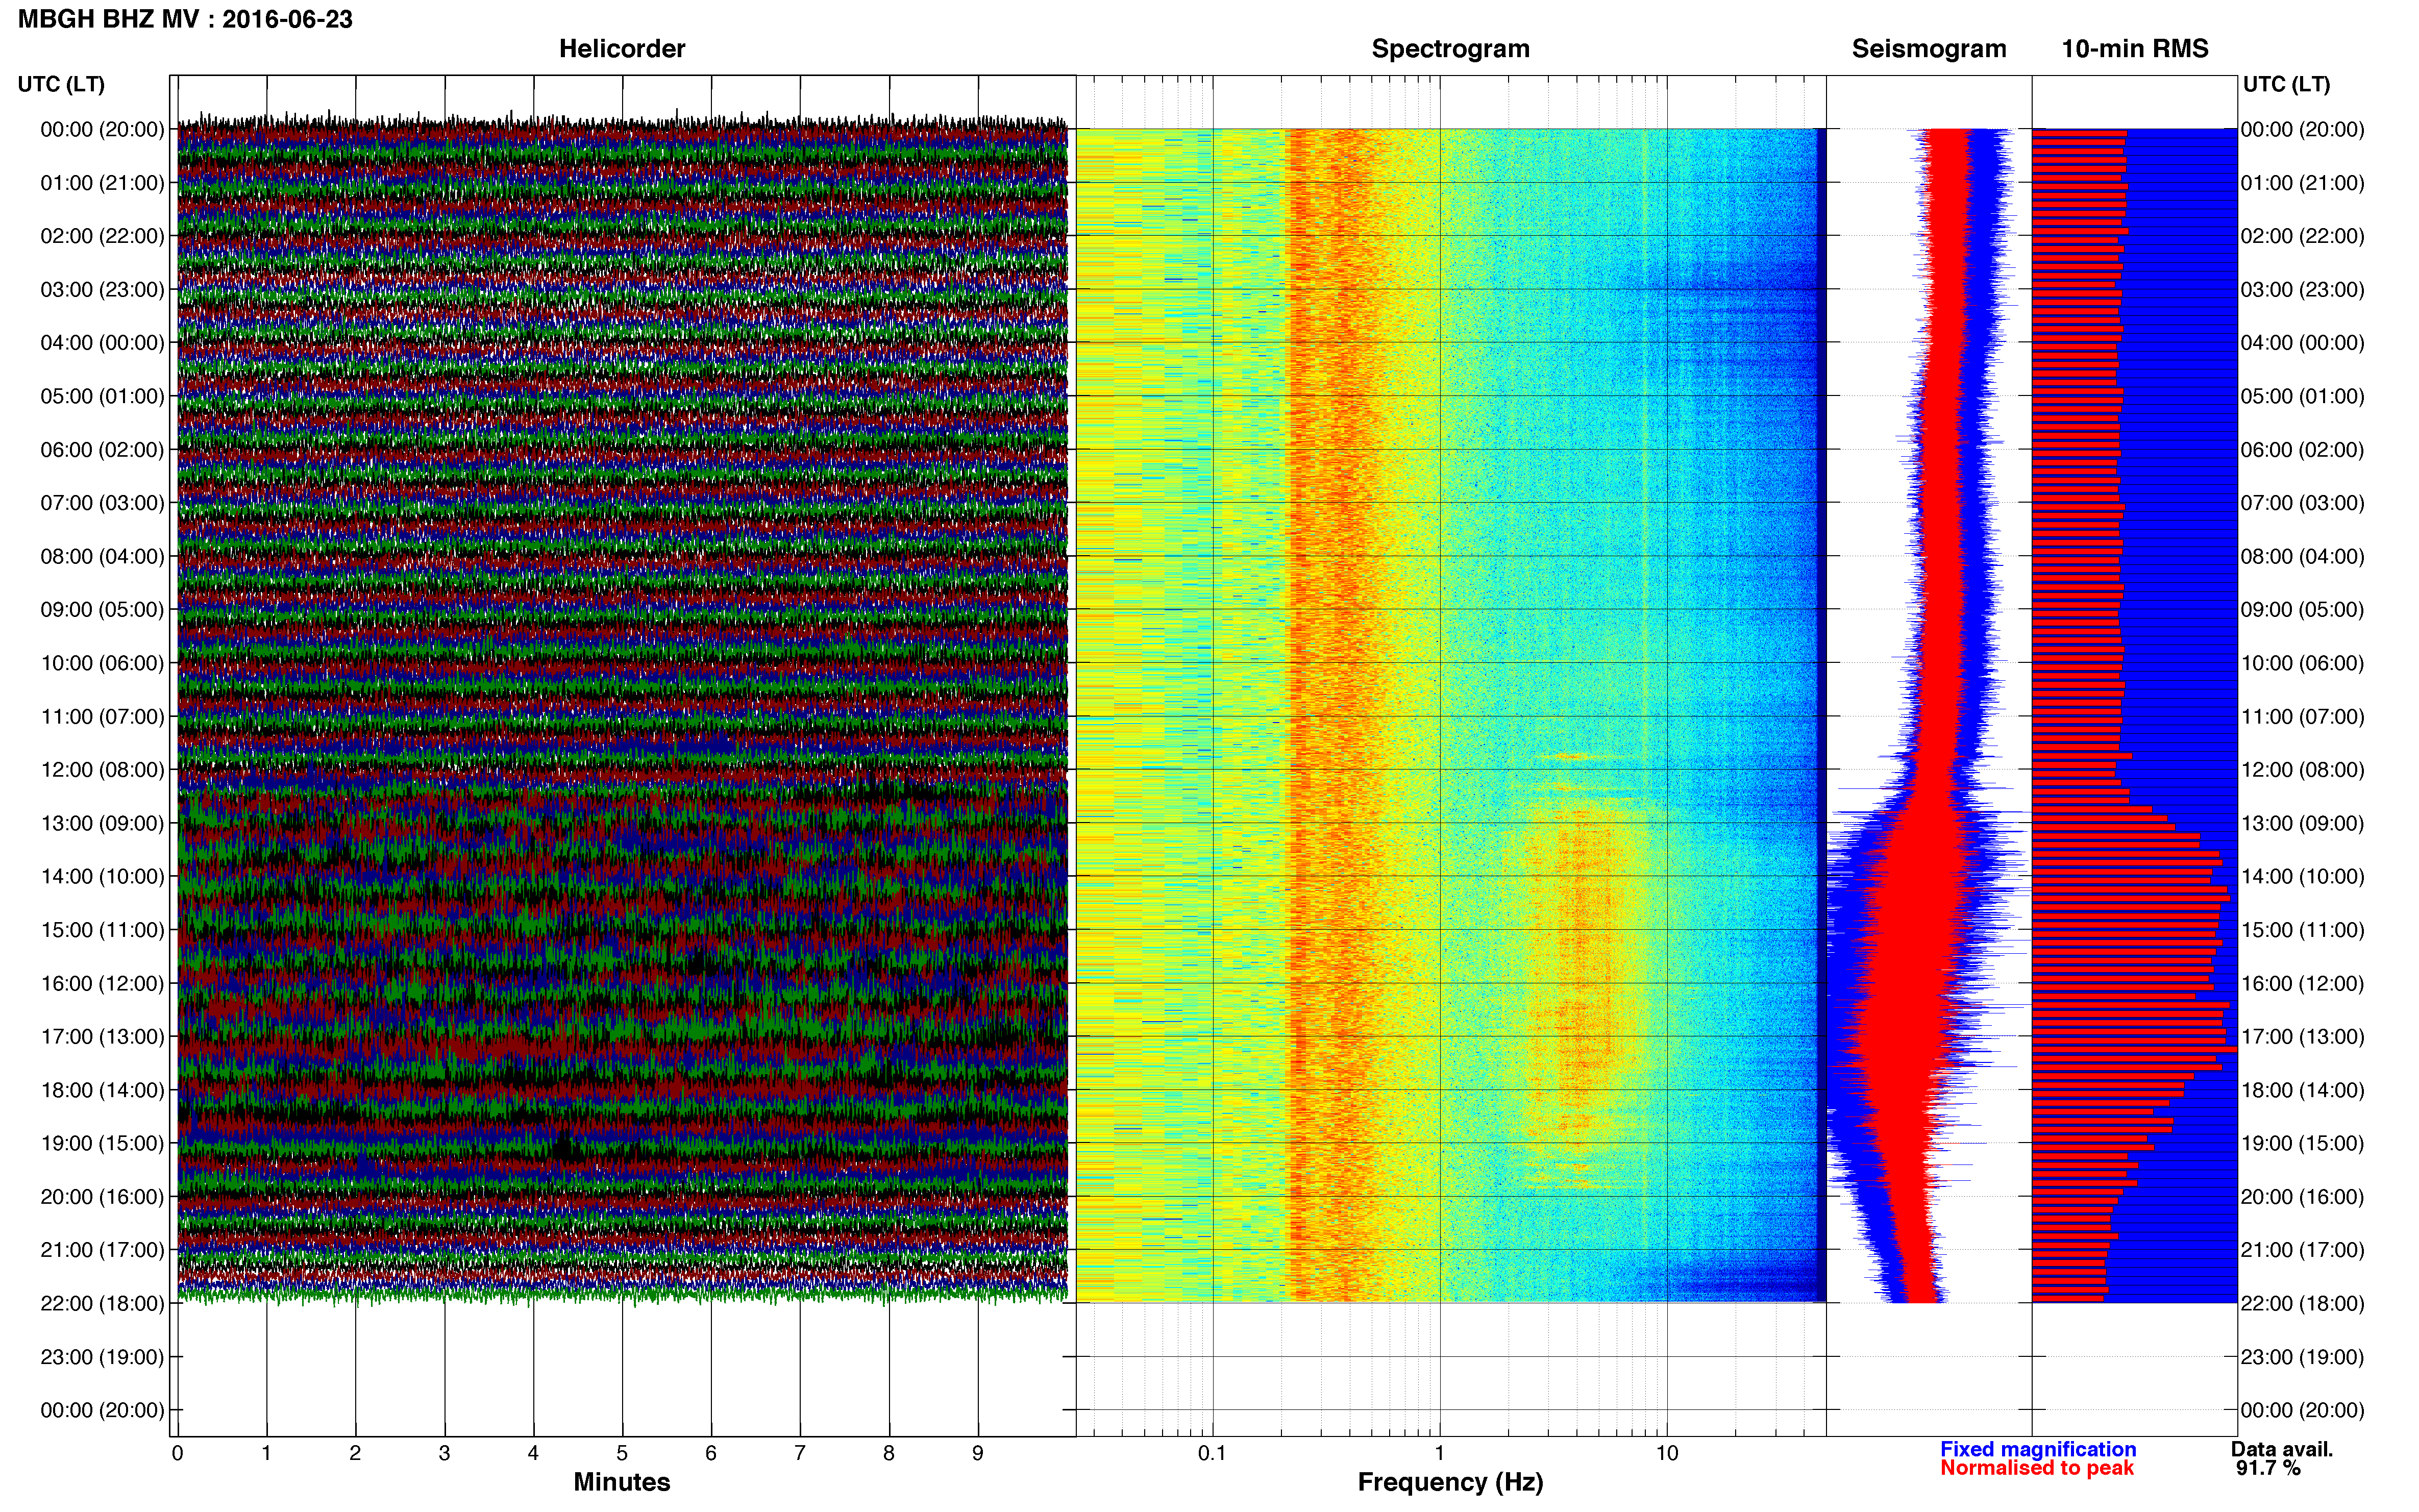This screenshot has width=2419, height=1512.
Task: Click left time label 21:00 (17:00)
Action: [102, 1250]
